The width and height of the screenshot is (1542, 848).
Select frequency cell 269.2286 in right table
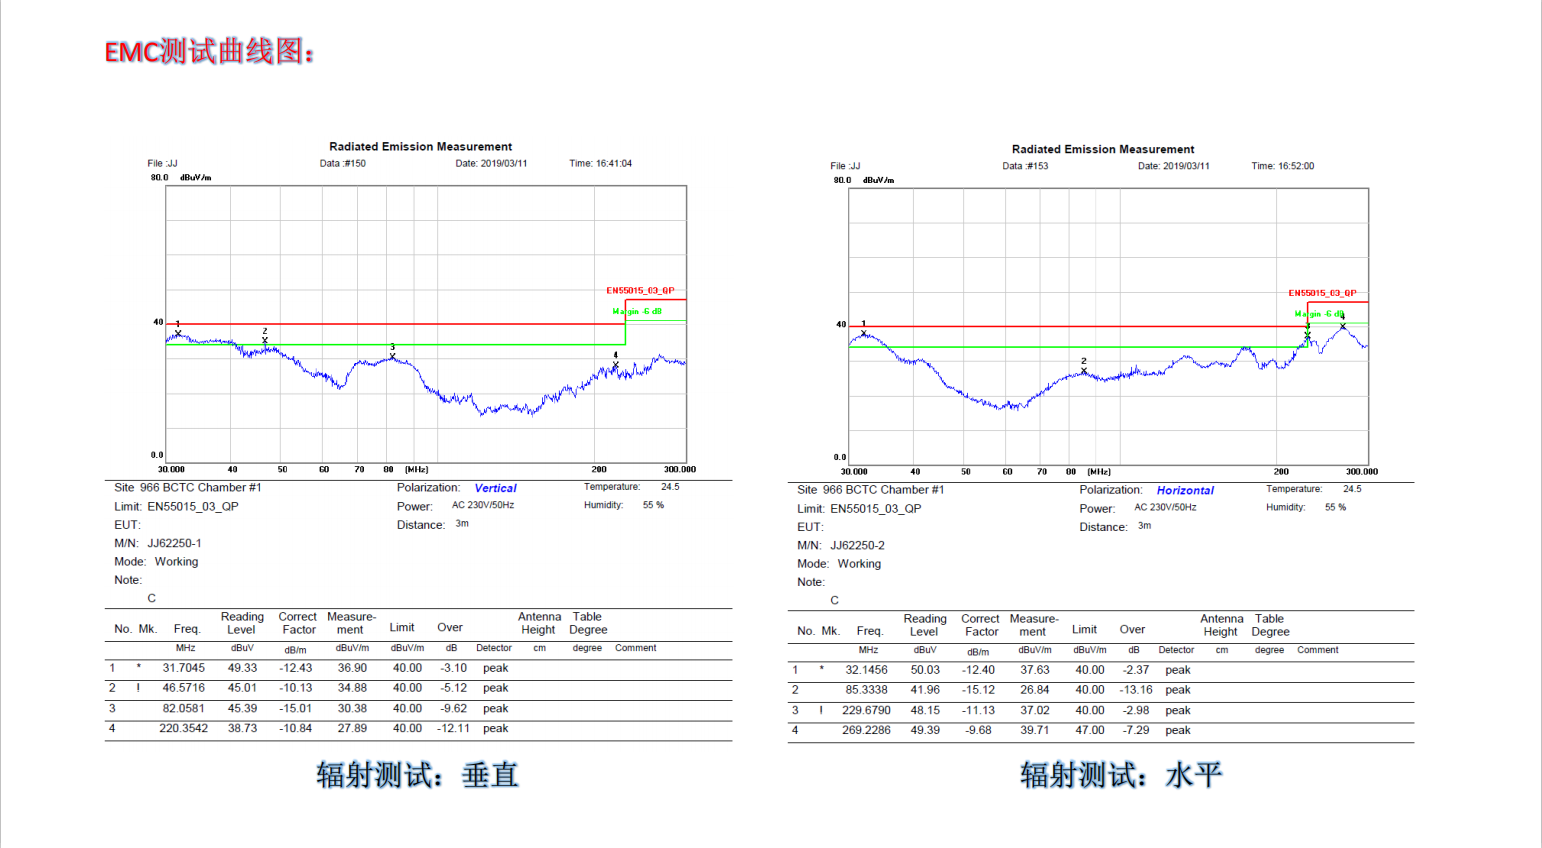coord(866,730)
